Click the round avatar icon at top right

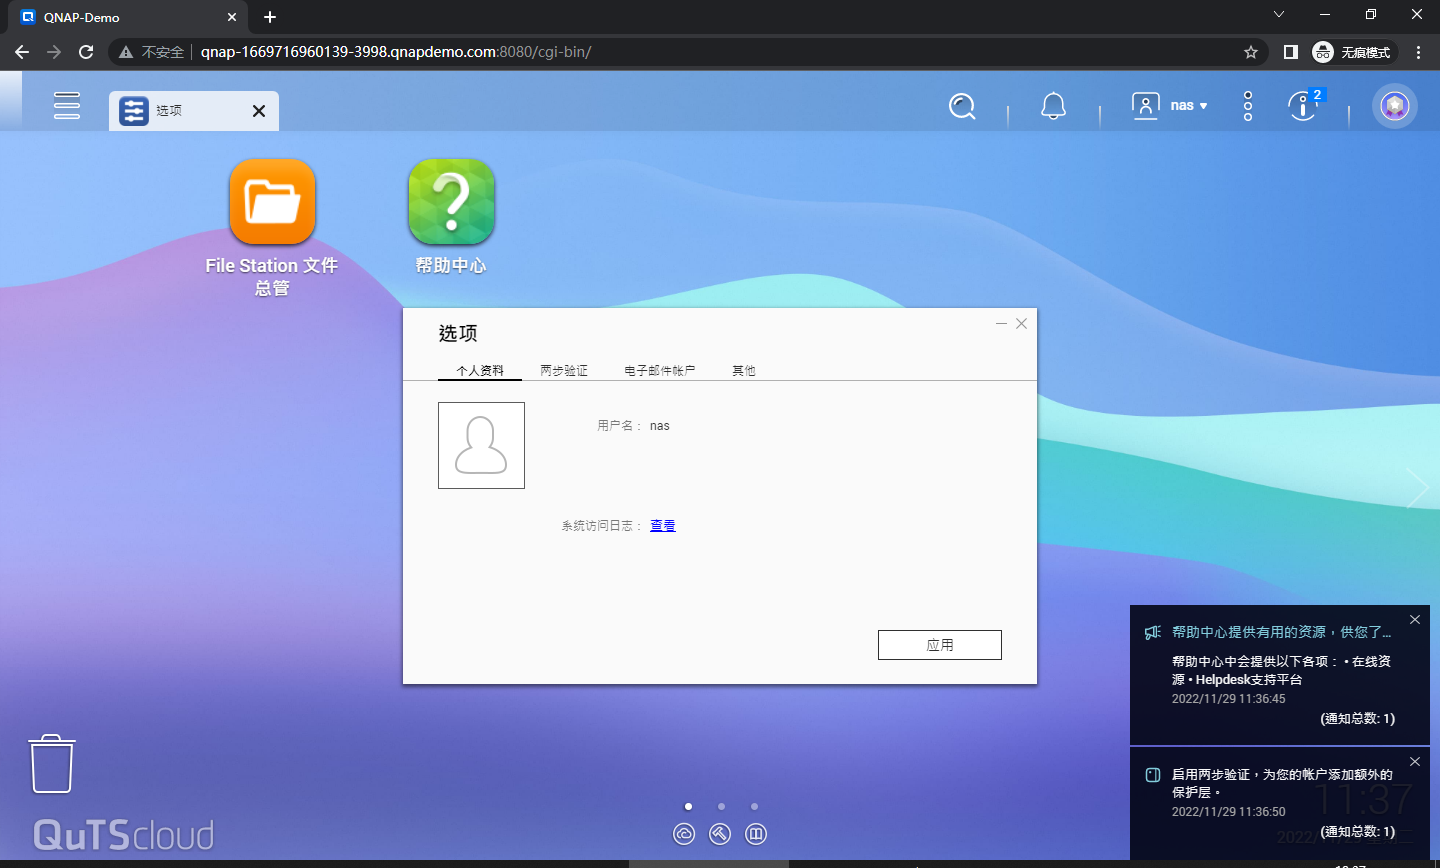1394,106
